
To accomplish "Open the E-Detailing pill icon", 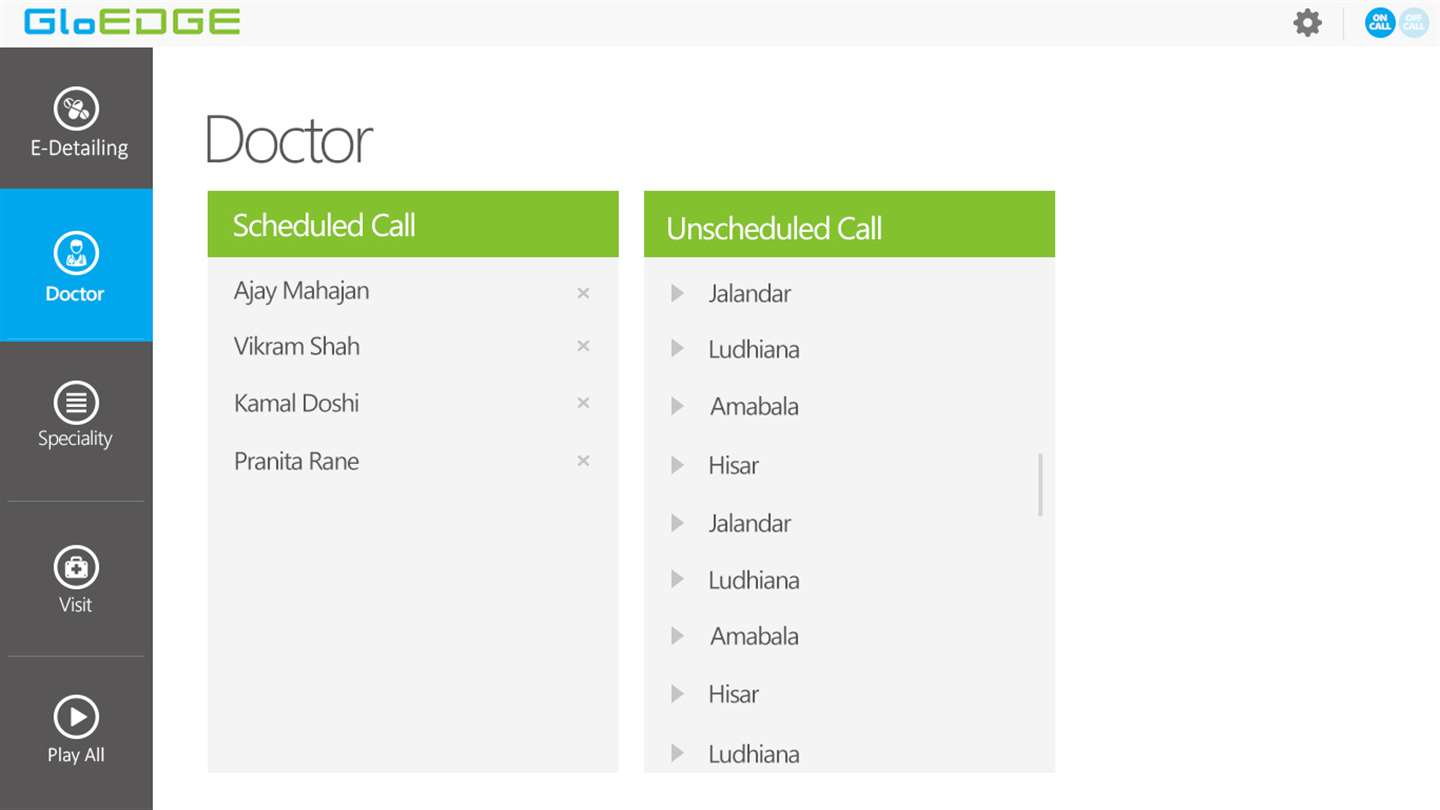I will point(76,109).
